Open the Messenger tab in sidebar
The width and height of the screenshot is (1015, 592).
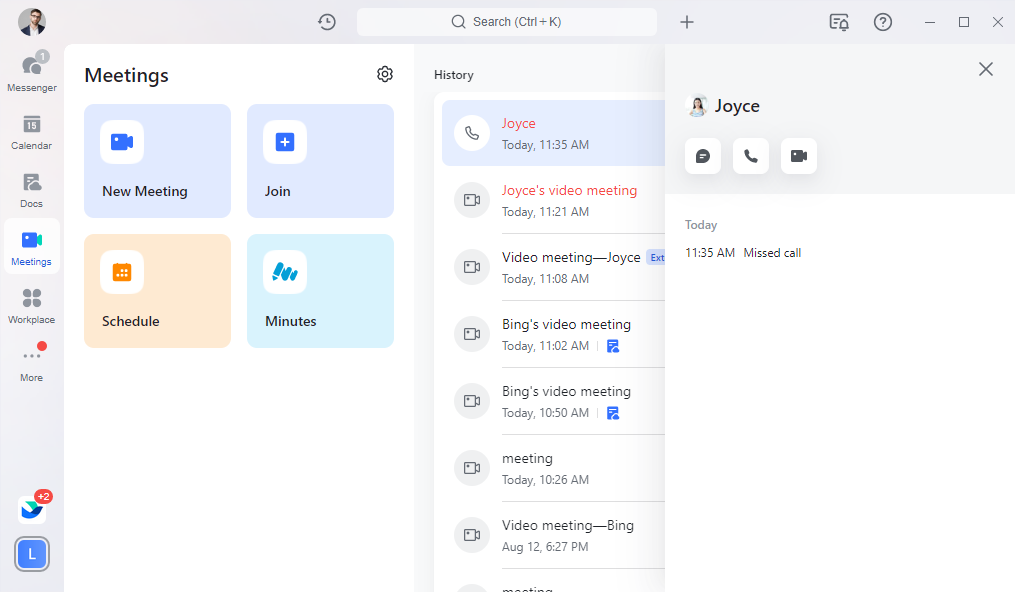point(32,73)
